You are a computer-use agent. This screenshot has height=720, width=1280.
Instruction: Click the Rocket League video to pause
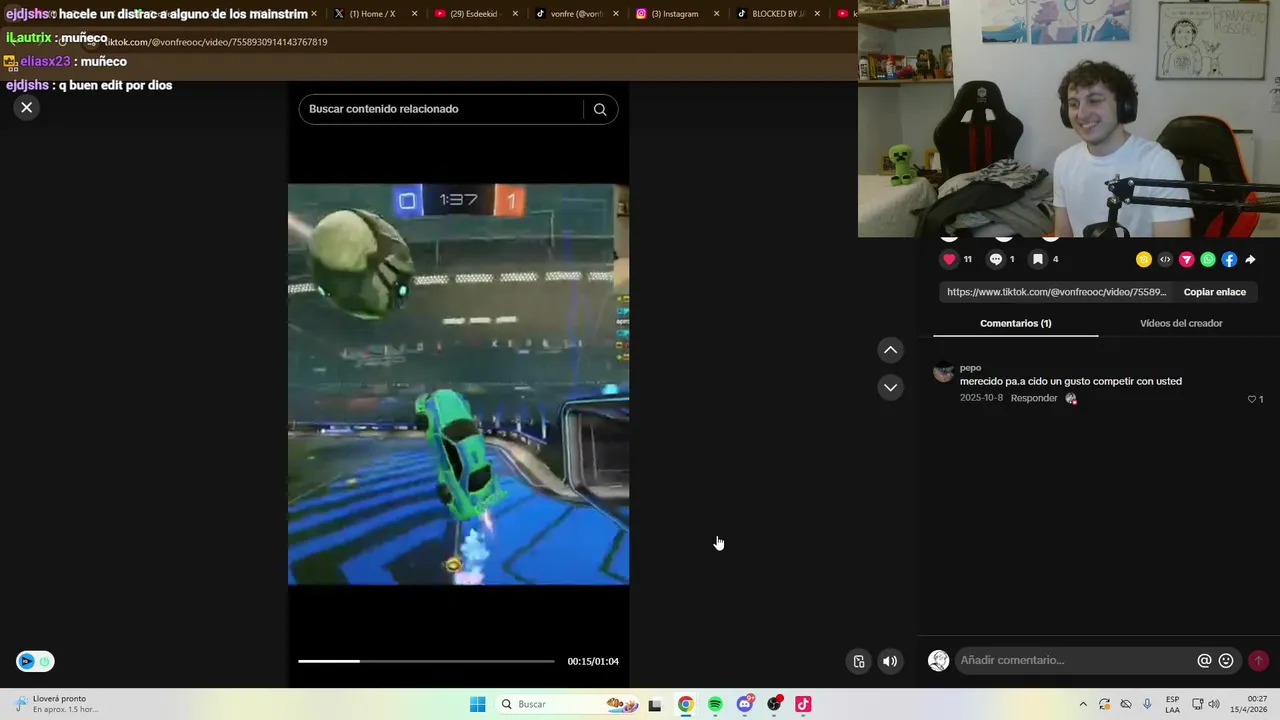[x=458, y=384]
